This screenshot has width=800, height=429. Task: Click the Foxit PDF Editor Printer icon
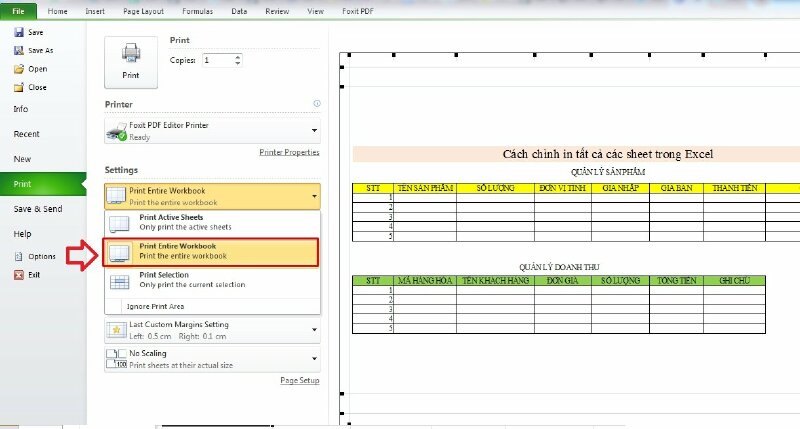tap(116, 131)
